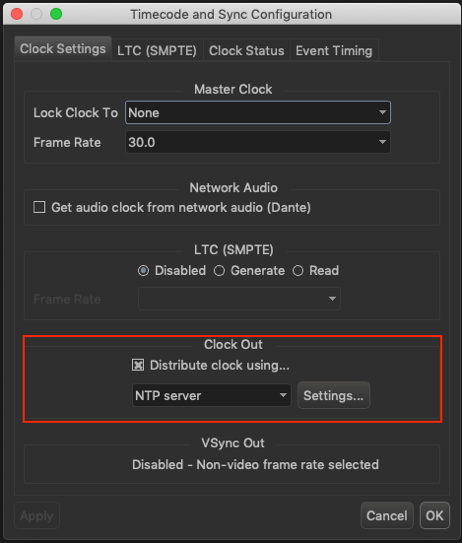Expand the Master Clock Frame Rate dropdown
Viewport: 462px width, 543px height.
(258, 142)
